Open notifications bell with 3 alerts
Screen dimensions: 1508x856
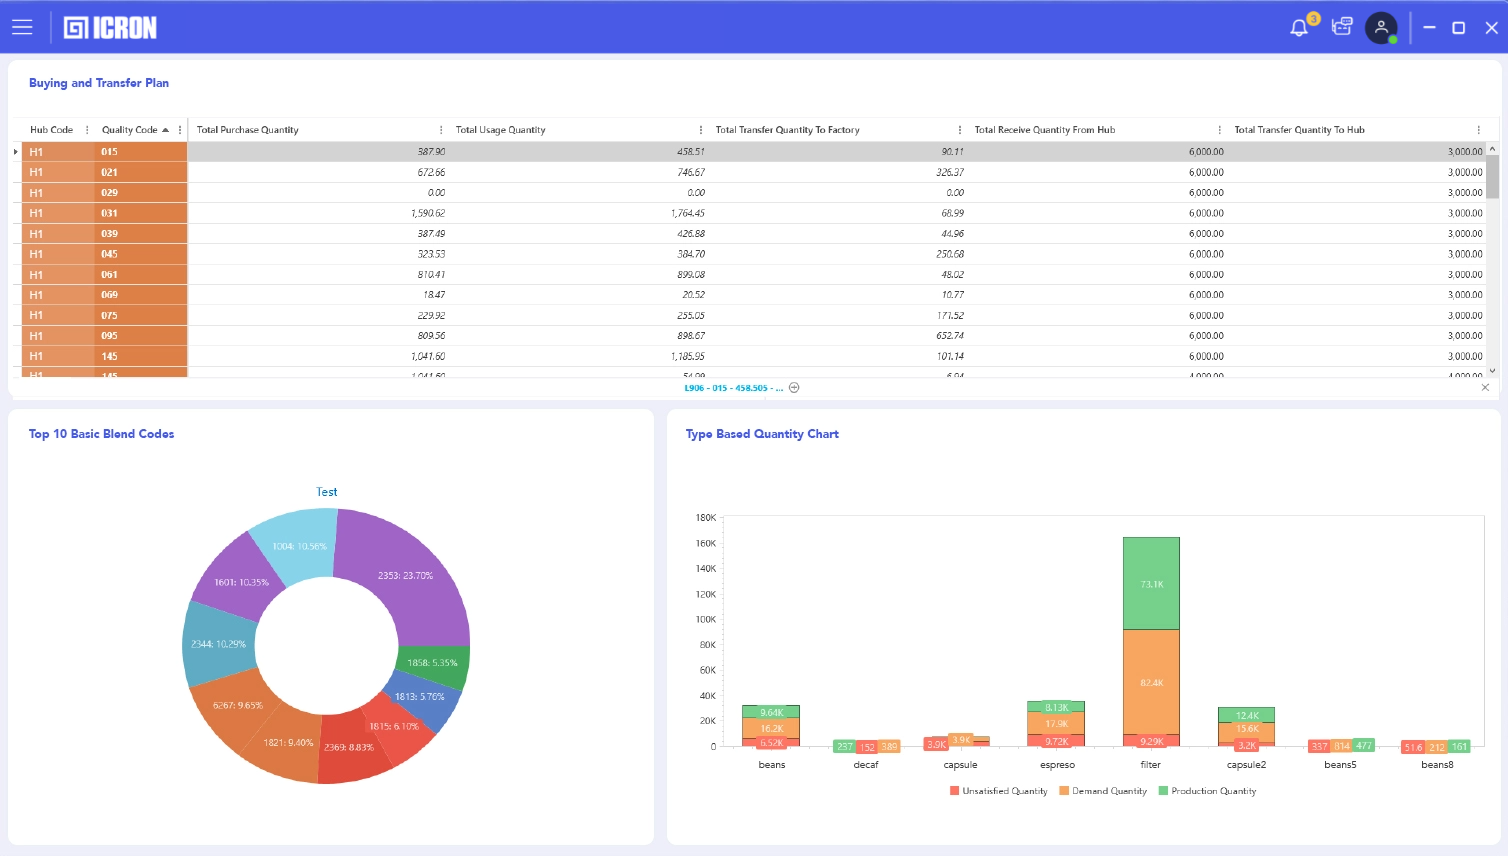tap(1299, 27)
